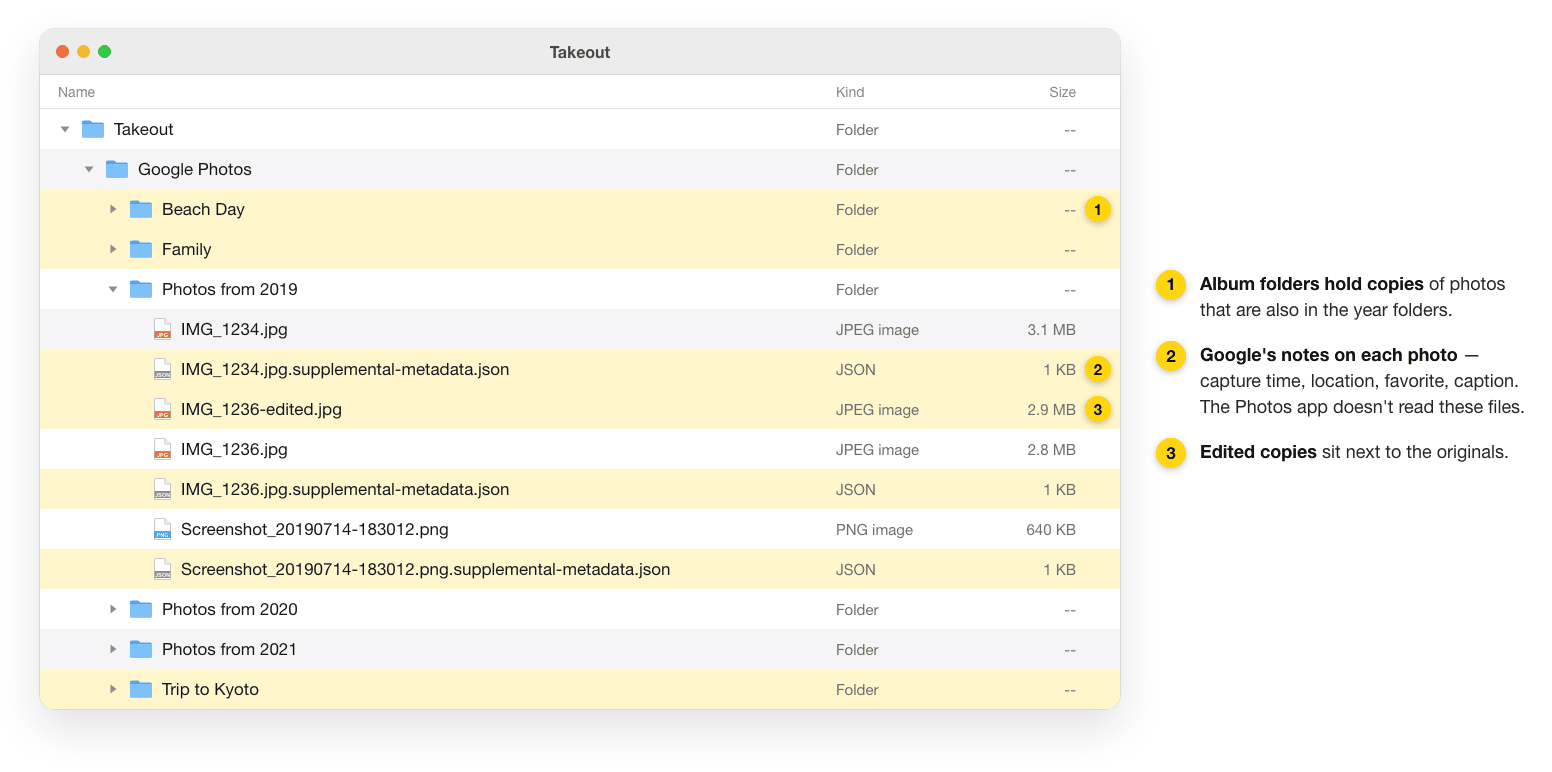Click the Screenshot_20190714-183012.png file icon
The width and height of the screenshot is (1552, 772).
tap(162, 529)
